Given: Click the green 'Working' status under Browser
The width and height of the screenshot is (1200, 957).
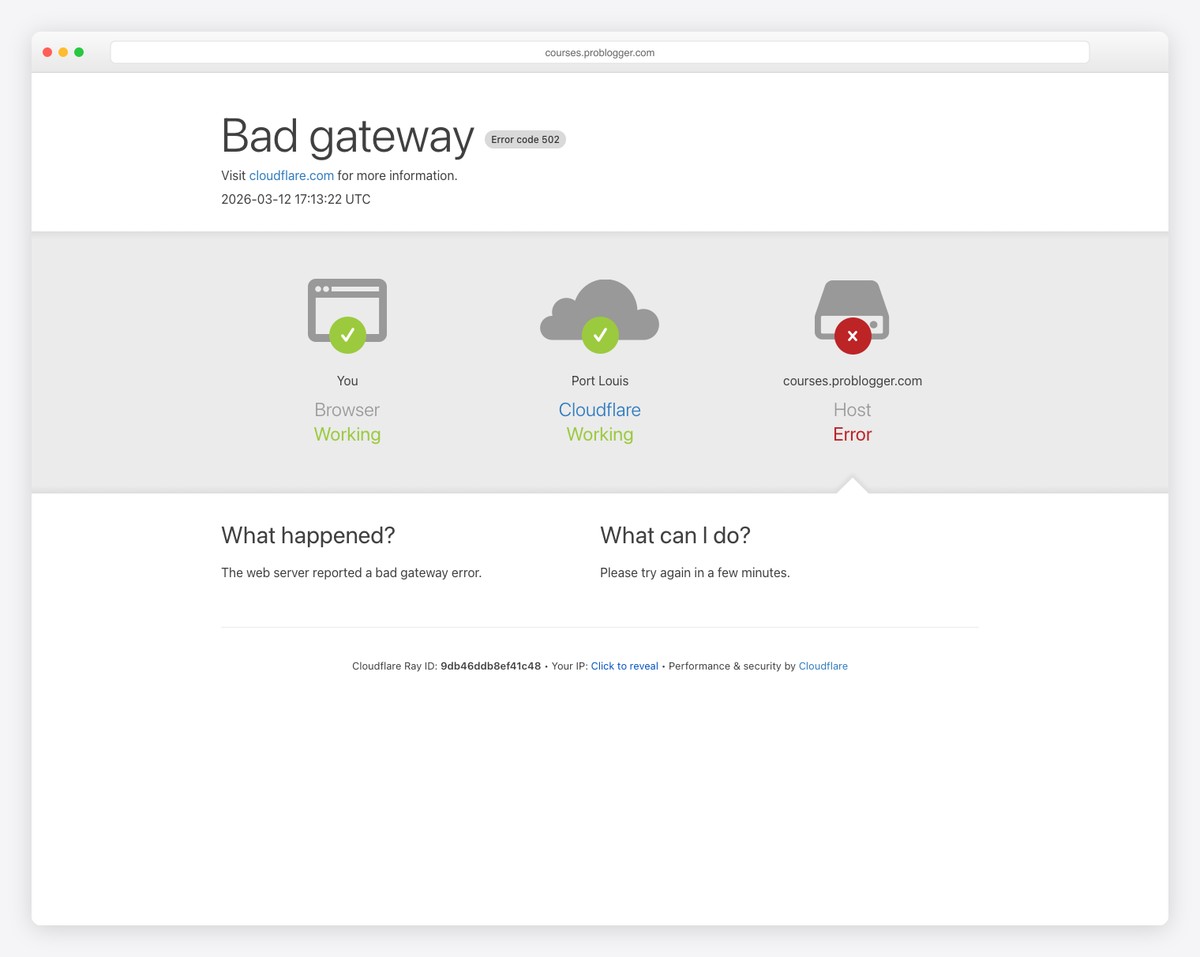Looking at the screenshot, I should point(347,435).
